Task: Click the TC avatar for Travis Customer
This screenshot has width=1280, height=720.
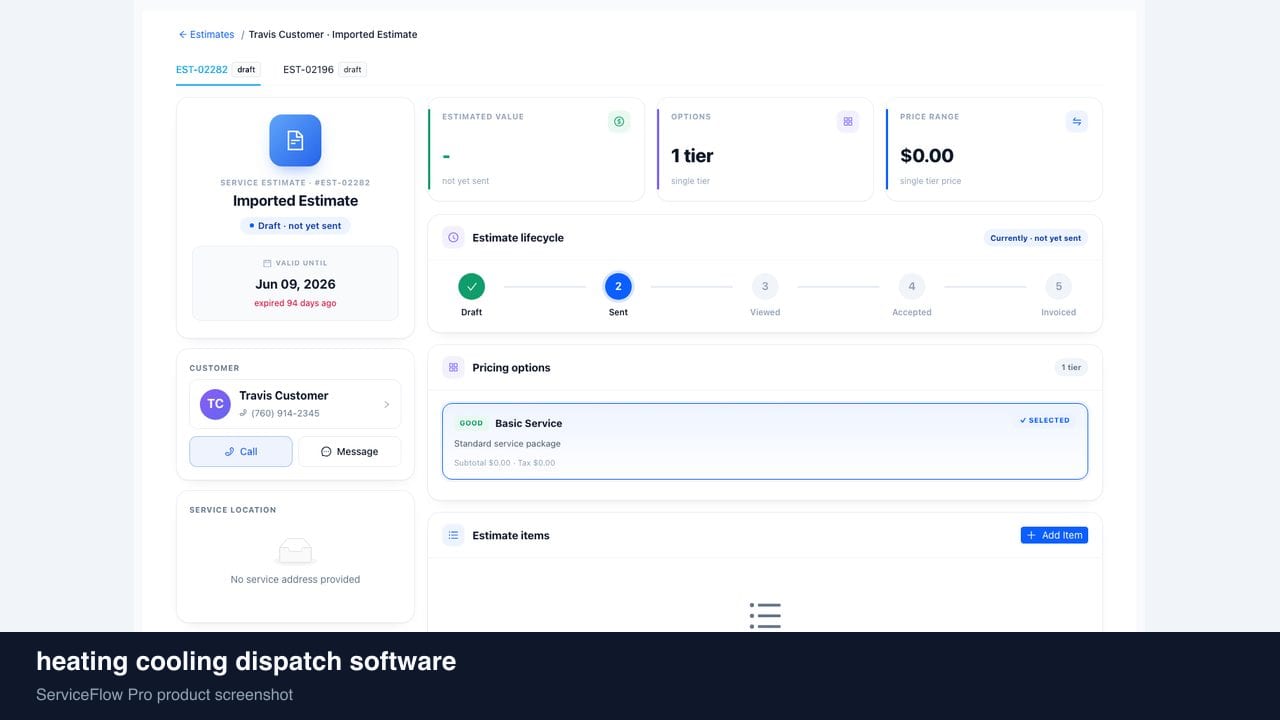Action: 215,404
